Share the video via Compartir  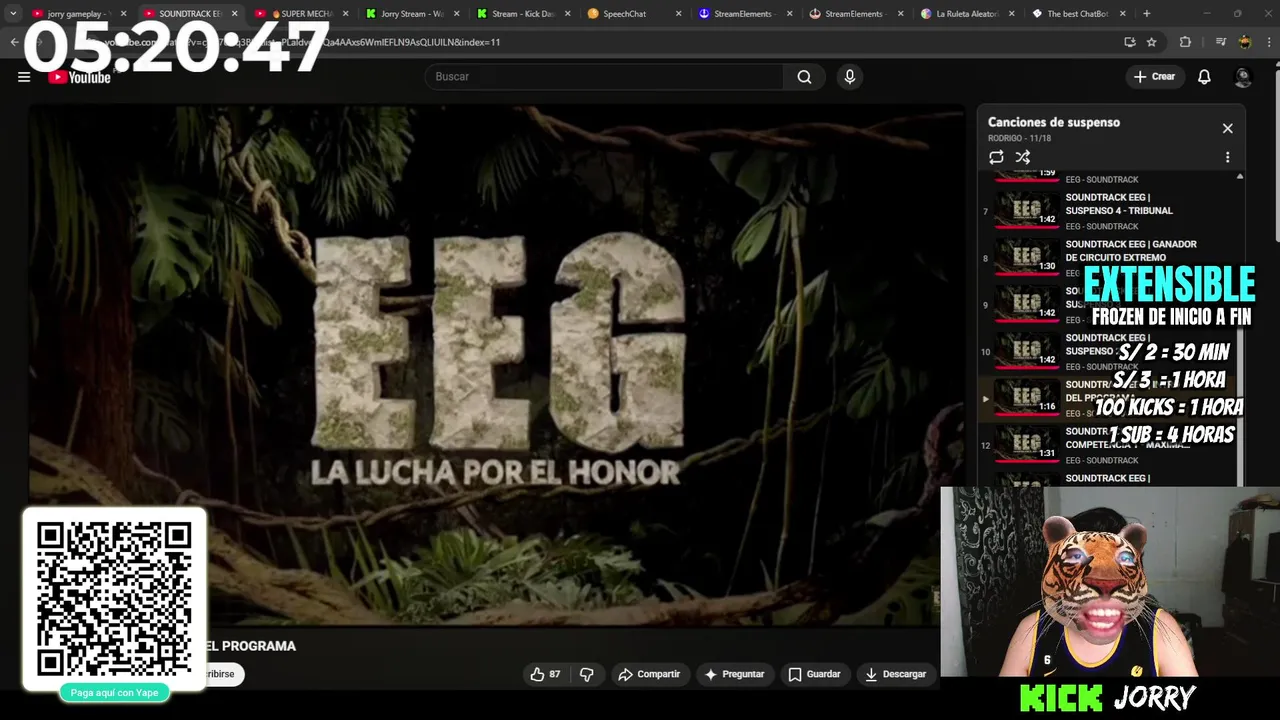(x=649, y=674)
